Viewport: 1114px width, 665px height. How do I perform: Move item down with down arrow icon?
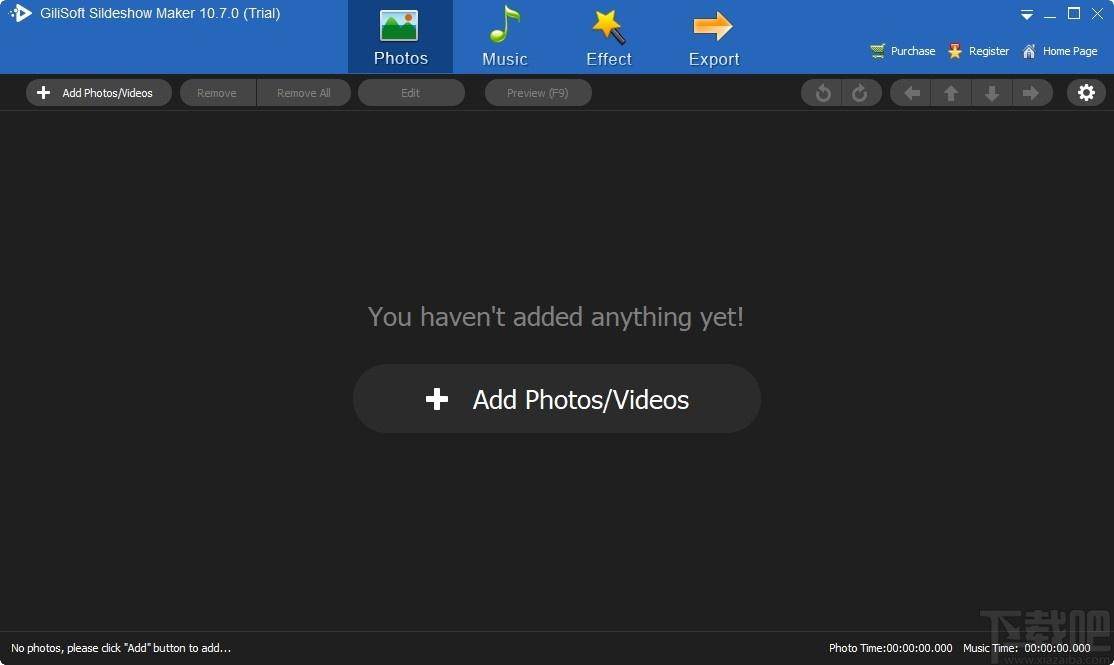[x=991, y=93]
